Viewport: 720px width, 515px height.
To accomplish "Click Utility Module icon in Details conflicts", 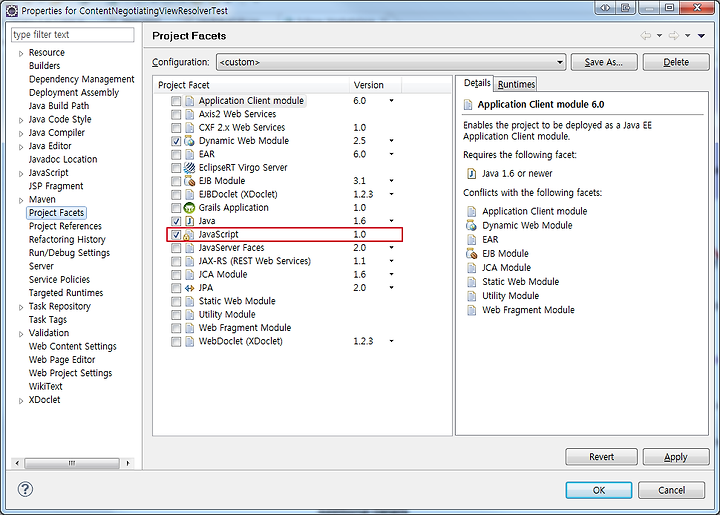I will click(471, 296).
